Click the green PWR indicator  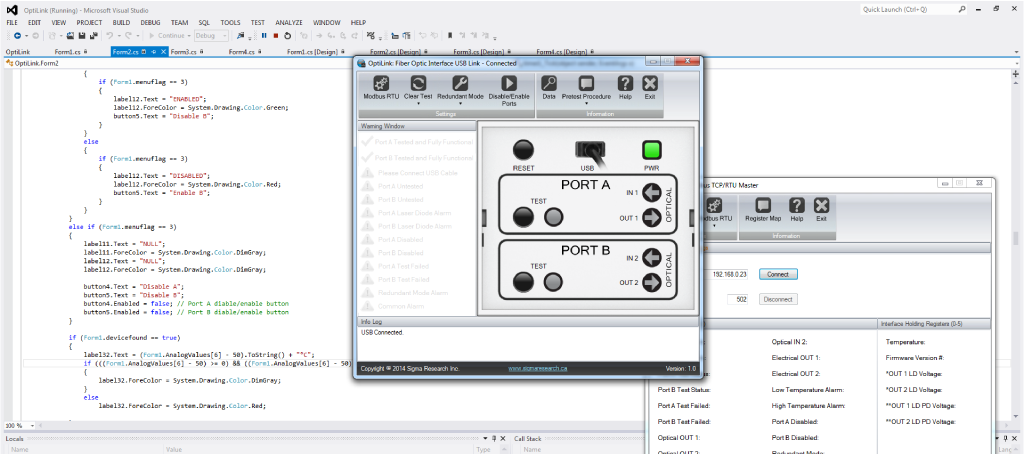[652, 150]
